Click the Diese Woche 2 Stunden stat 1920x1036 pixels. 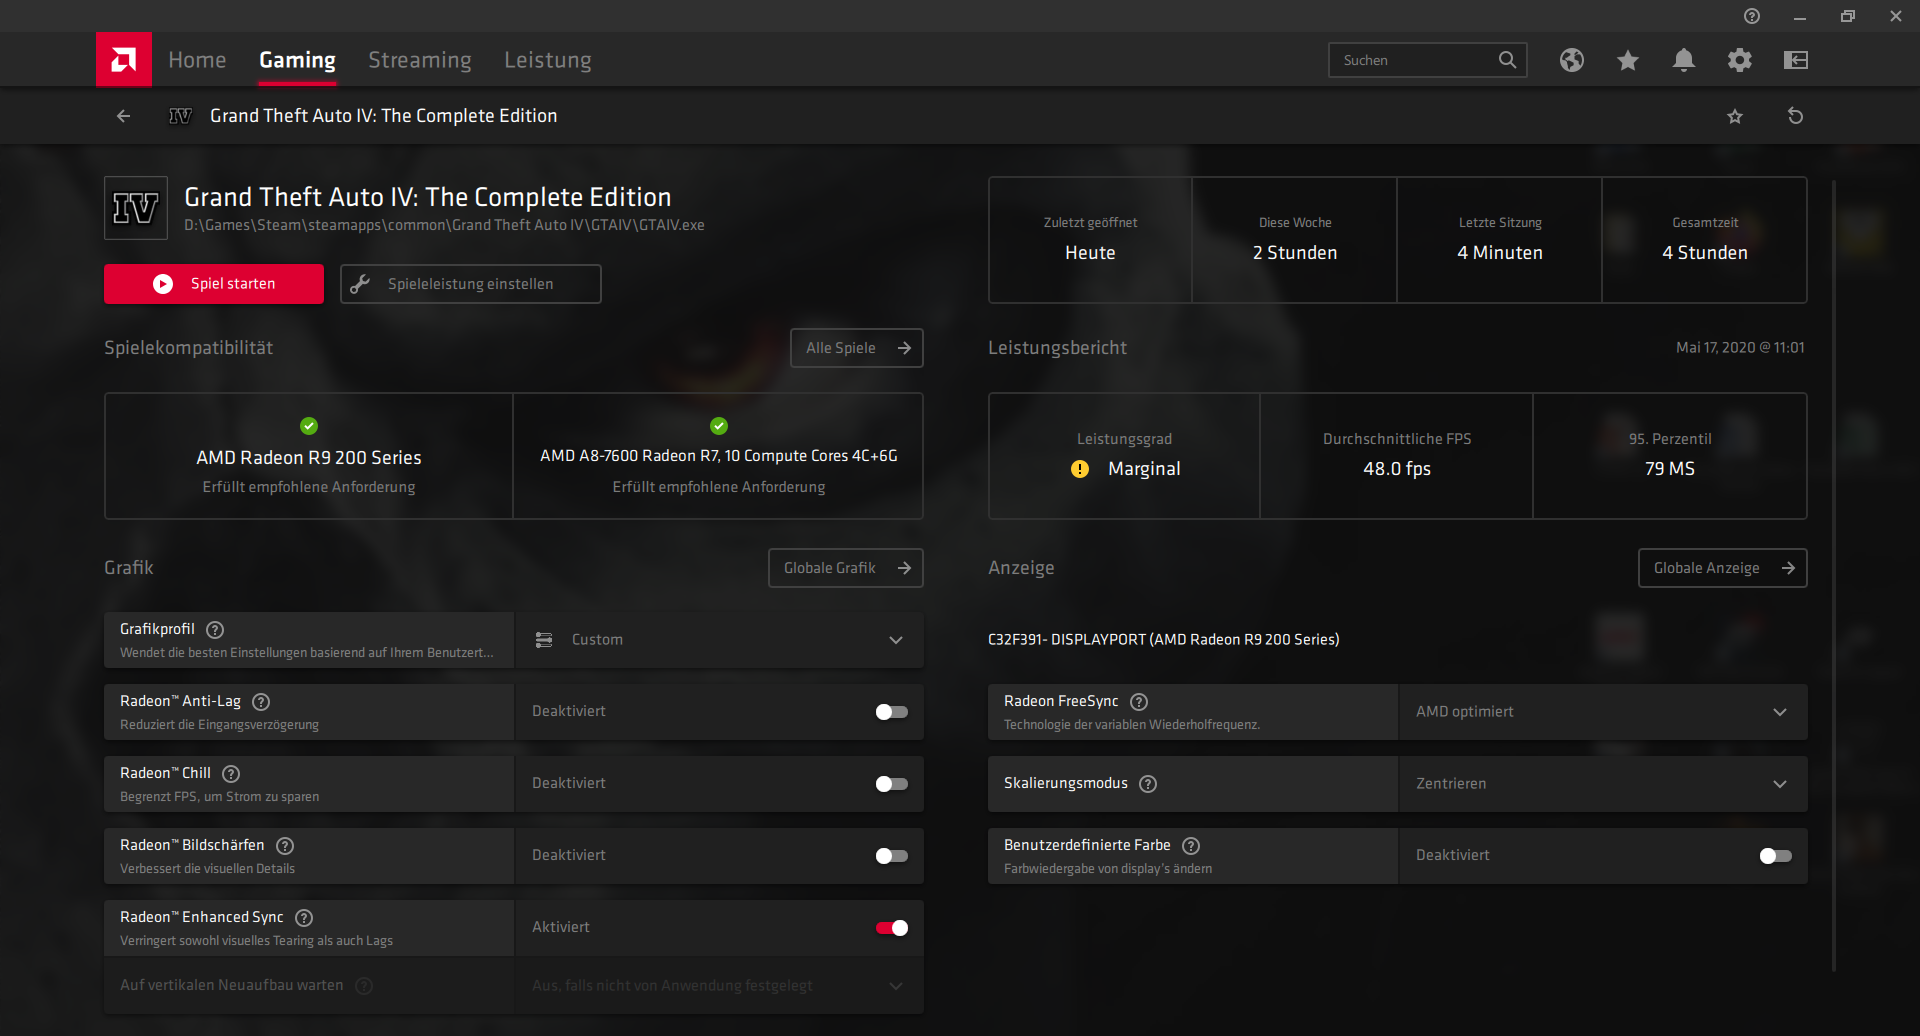(x=1295, y=240)
